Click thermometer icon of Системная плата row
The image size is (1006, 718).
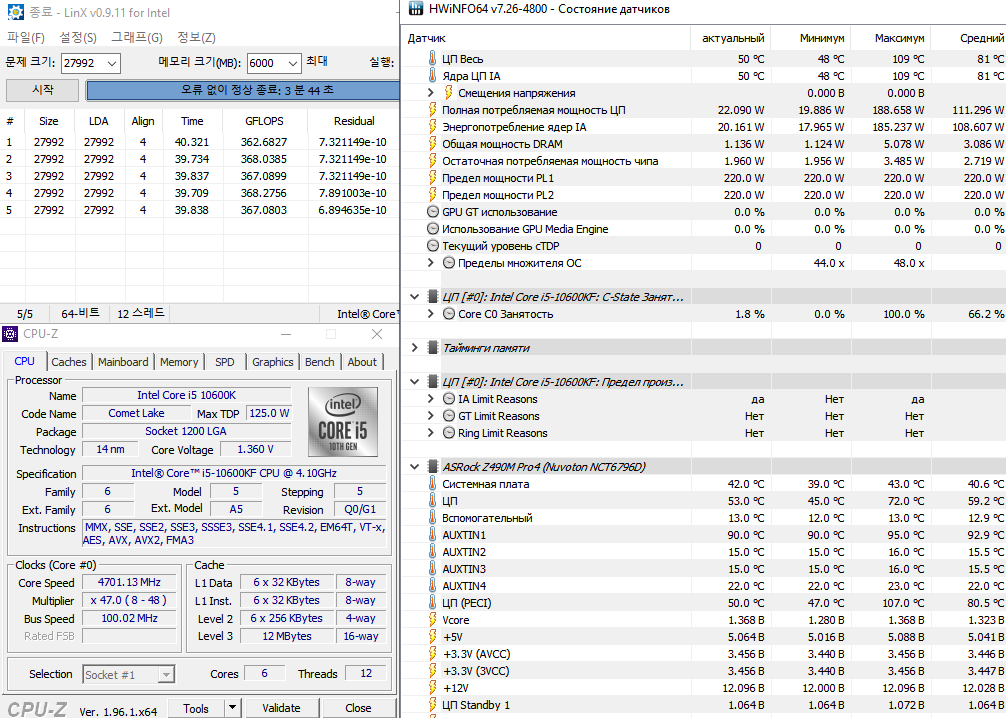coord(432,484)
